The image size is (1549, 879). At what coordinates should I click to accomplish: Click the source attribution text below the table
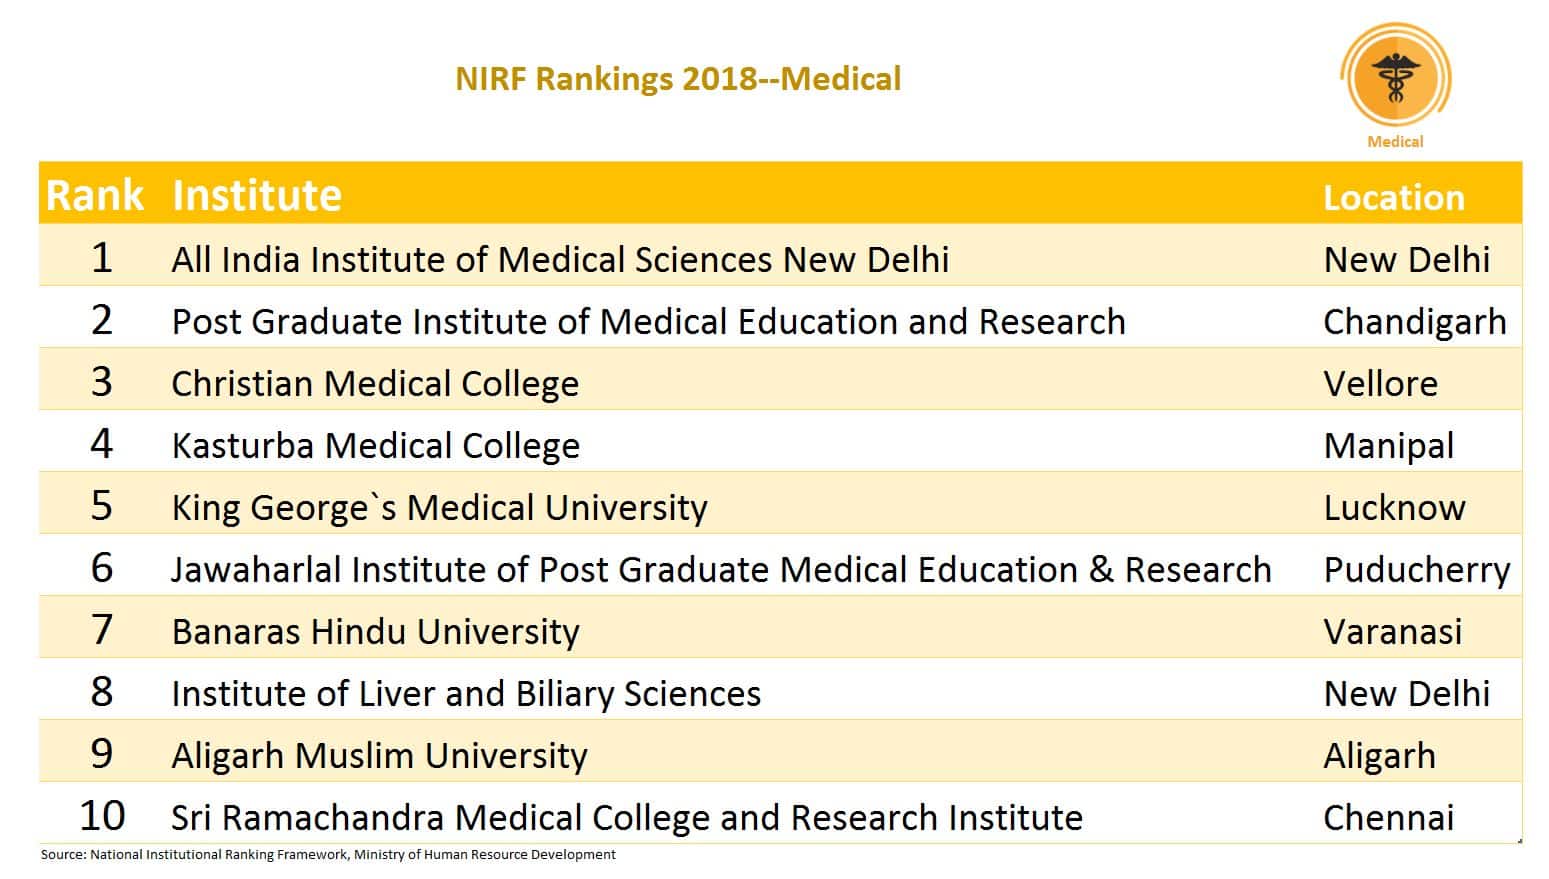(328, 855)
